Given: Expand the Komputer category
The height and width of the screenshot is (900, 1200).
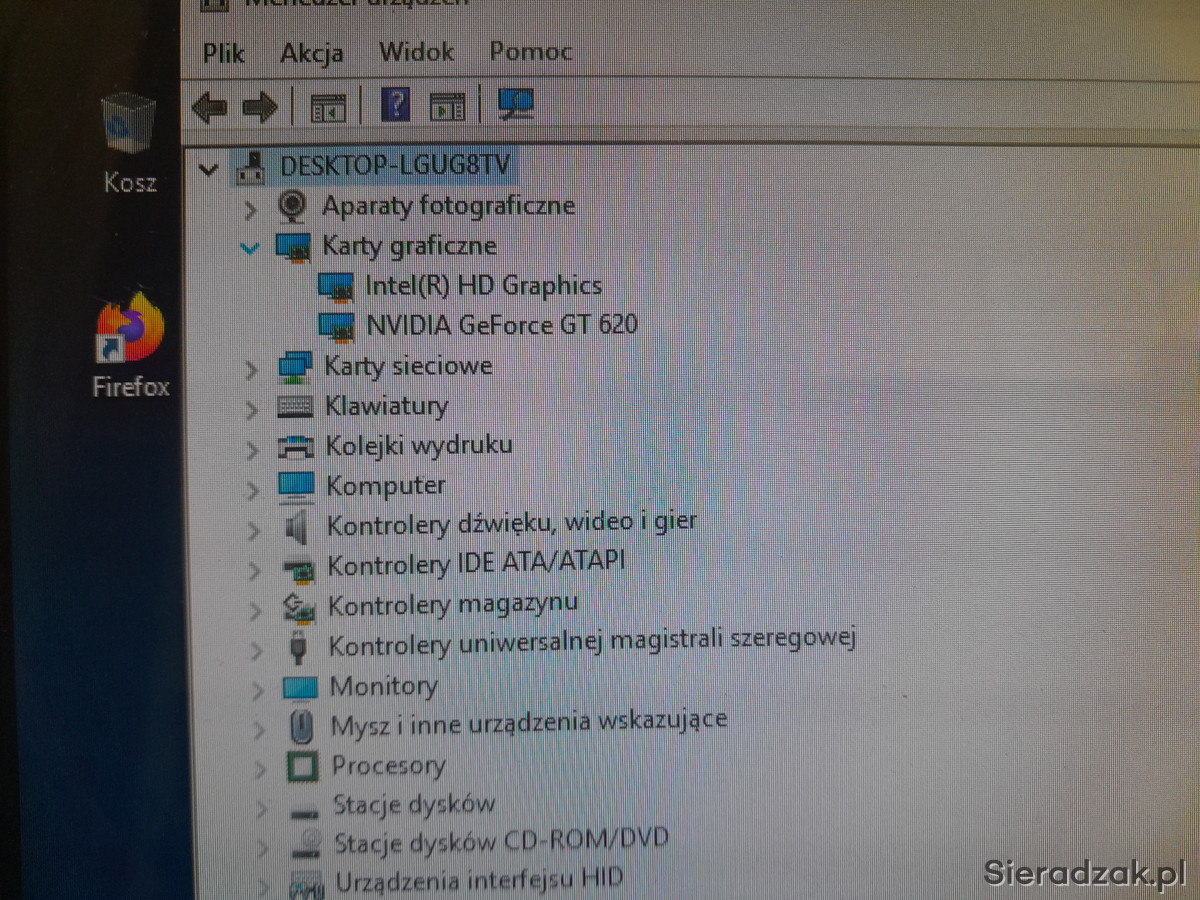Looking at the screenshot, I should (254, 489).
